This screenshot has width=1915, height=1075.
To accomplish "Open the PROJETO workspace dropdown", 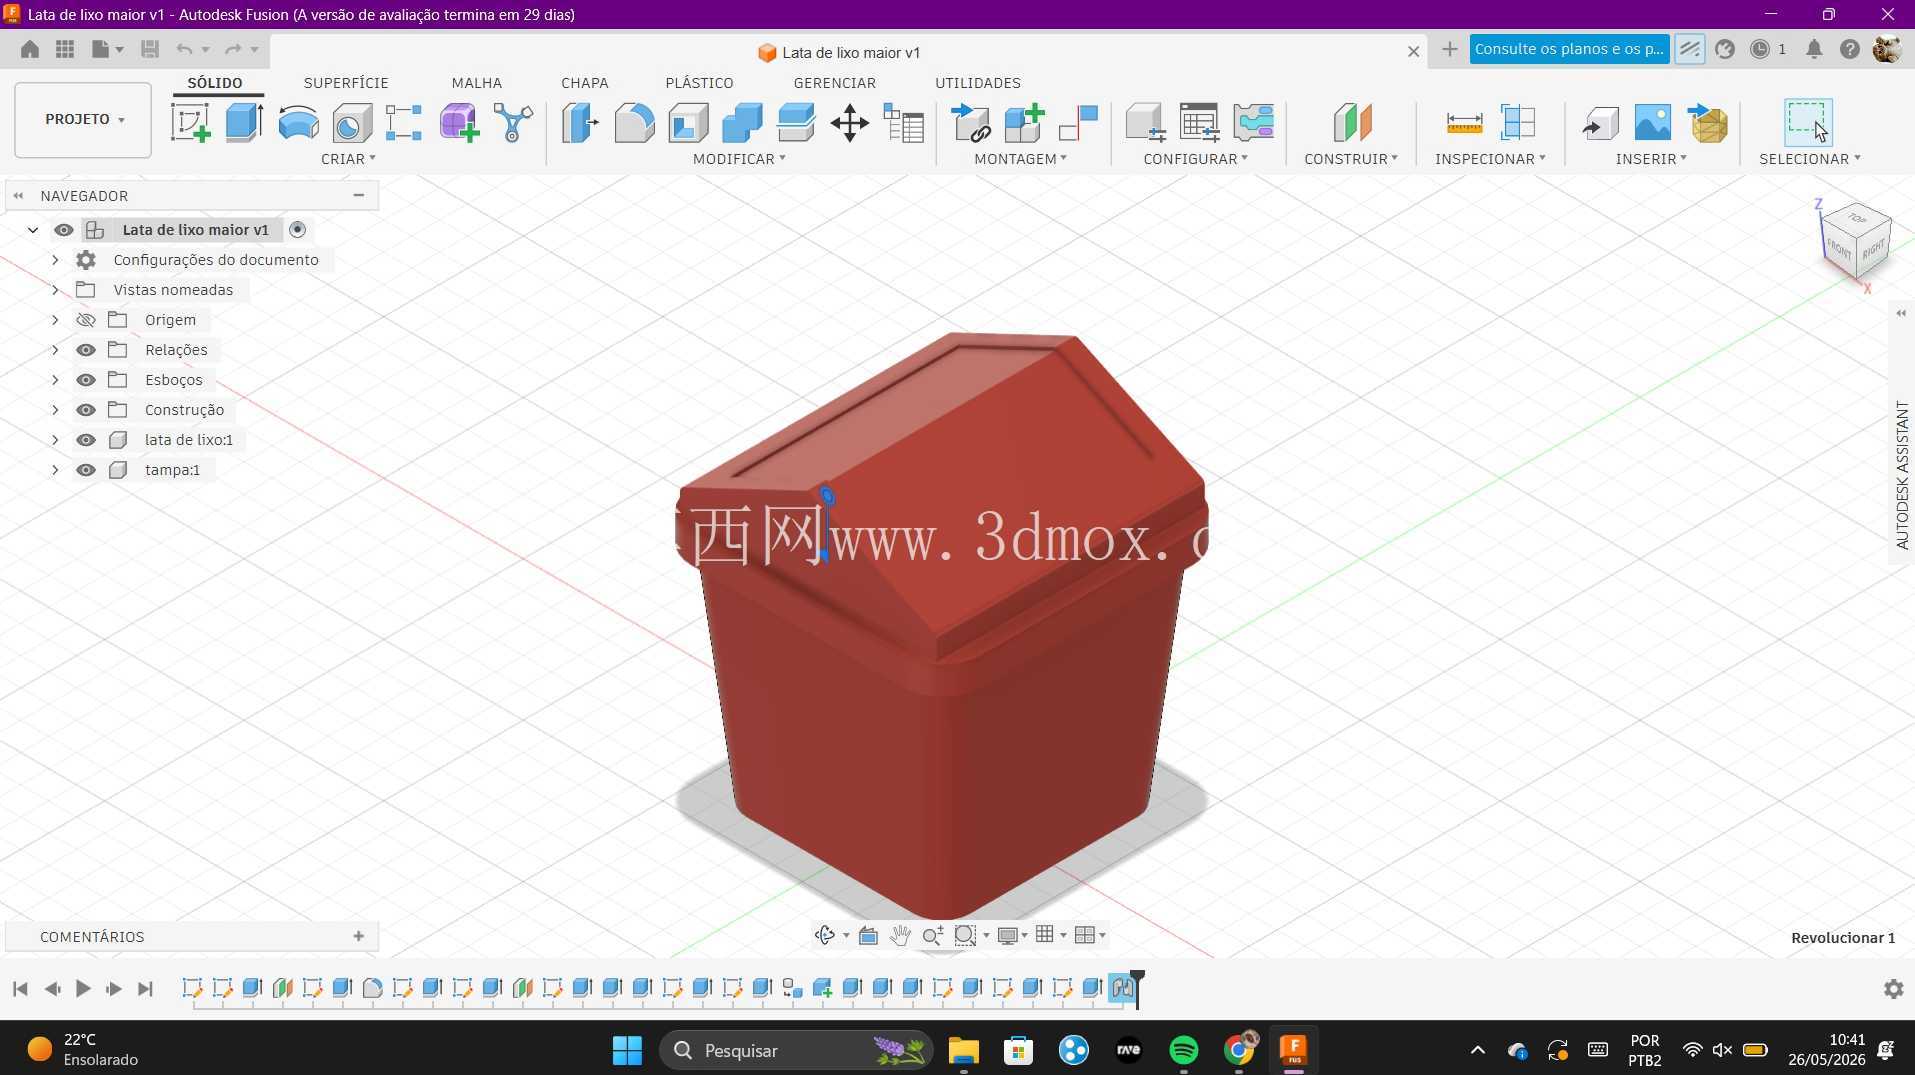I will [83, 120].
